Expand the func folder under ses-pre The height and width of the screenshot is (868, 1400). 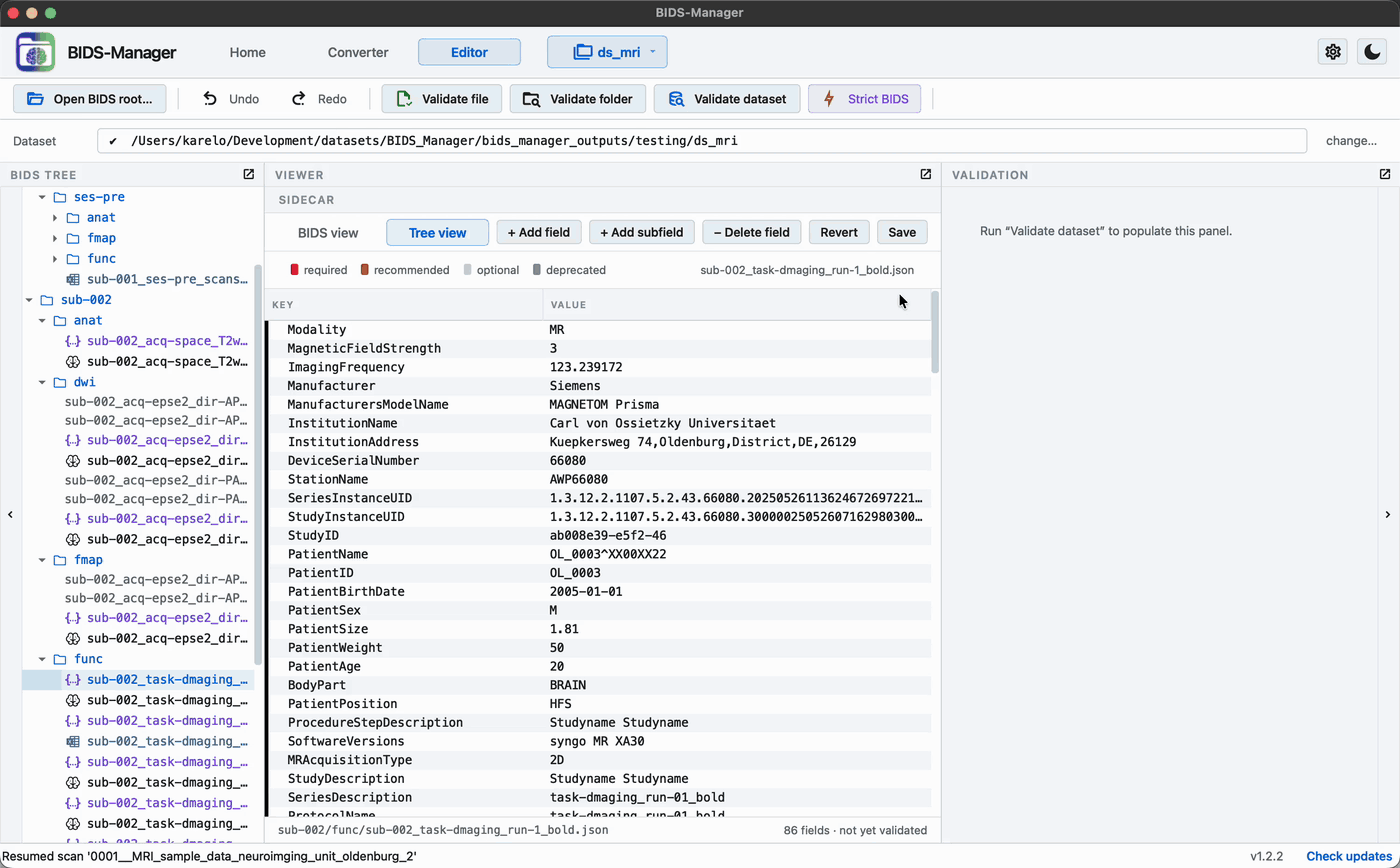tap(56, 258)
